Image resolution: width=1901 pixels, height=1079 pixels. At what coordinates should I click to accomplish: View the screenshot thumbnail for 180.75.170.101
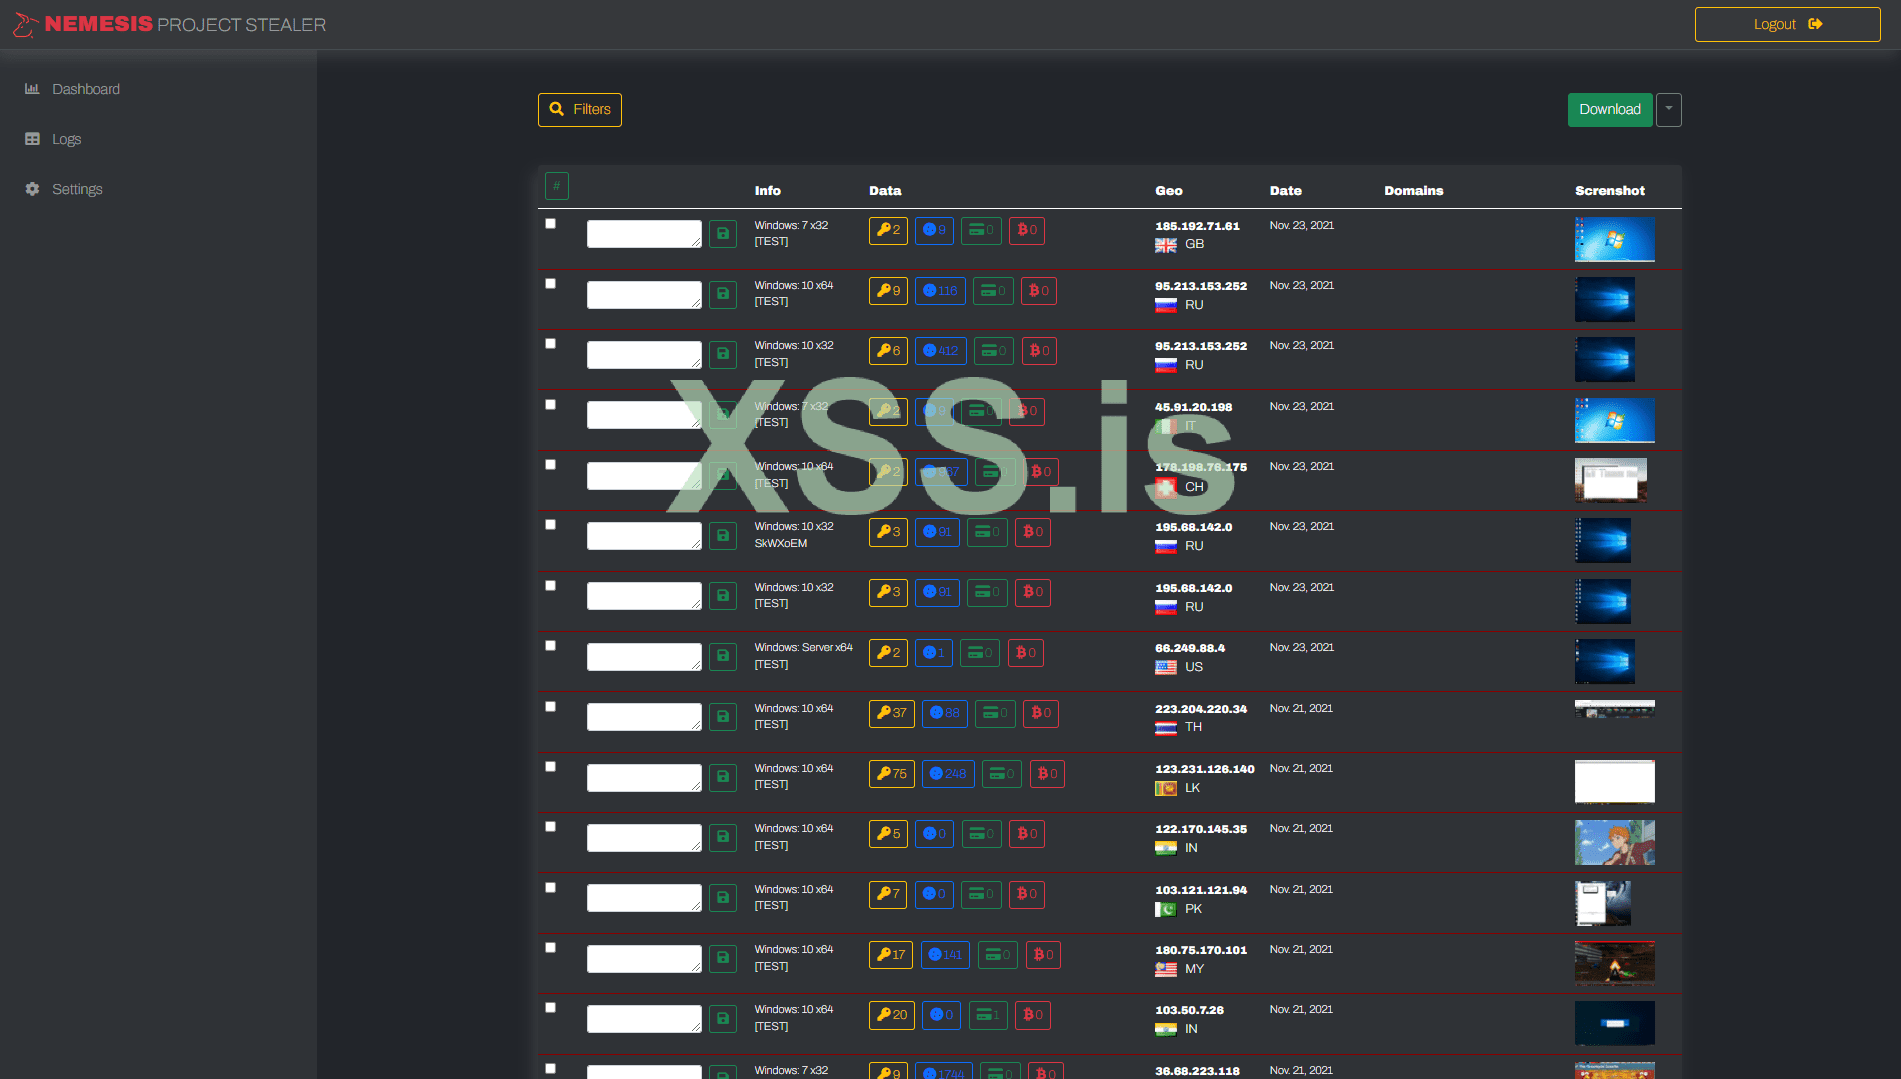tap(1615, 962)
